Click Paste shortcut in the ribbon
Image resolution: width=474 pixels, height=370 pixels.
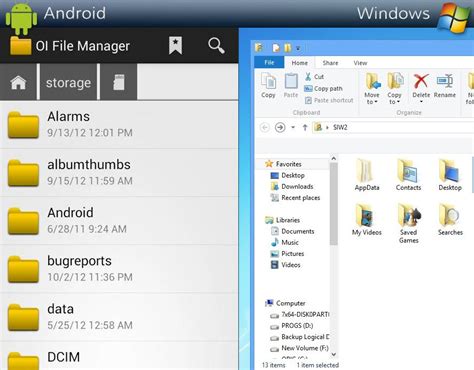[x=329, y=100]
